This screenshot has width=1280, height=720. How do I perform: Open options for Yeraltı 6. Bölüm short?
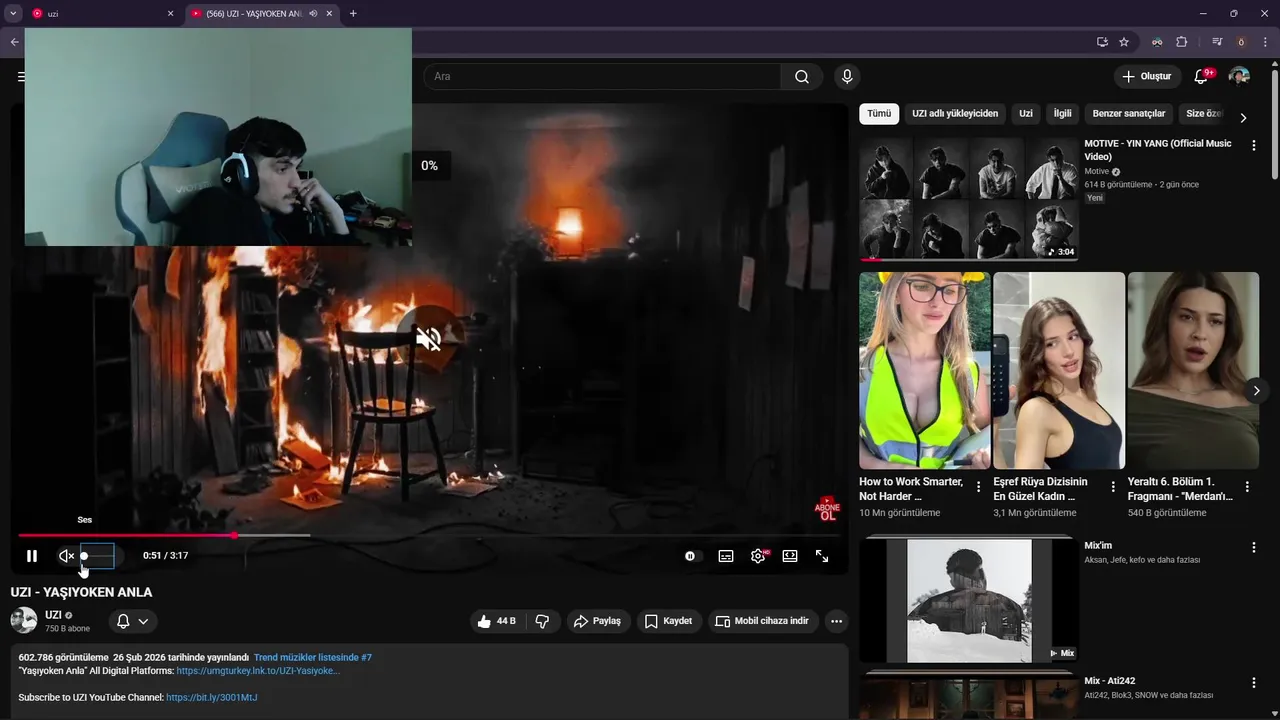(x=1247, y=487)
